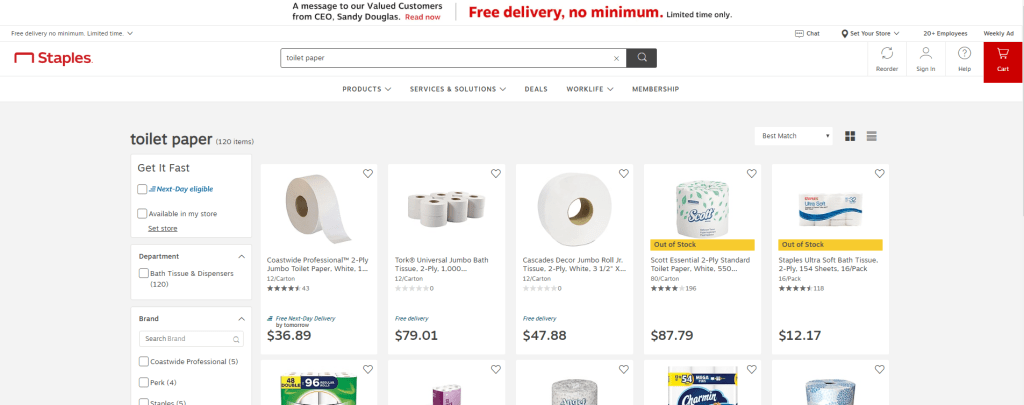Open the Read now CEO message link

click(422, 17)
